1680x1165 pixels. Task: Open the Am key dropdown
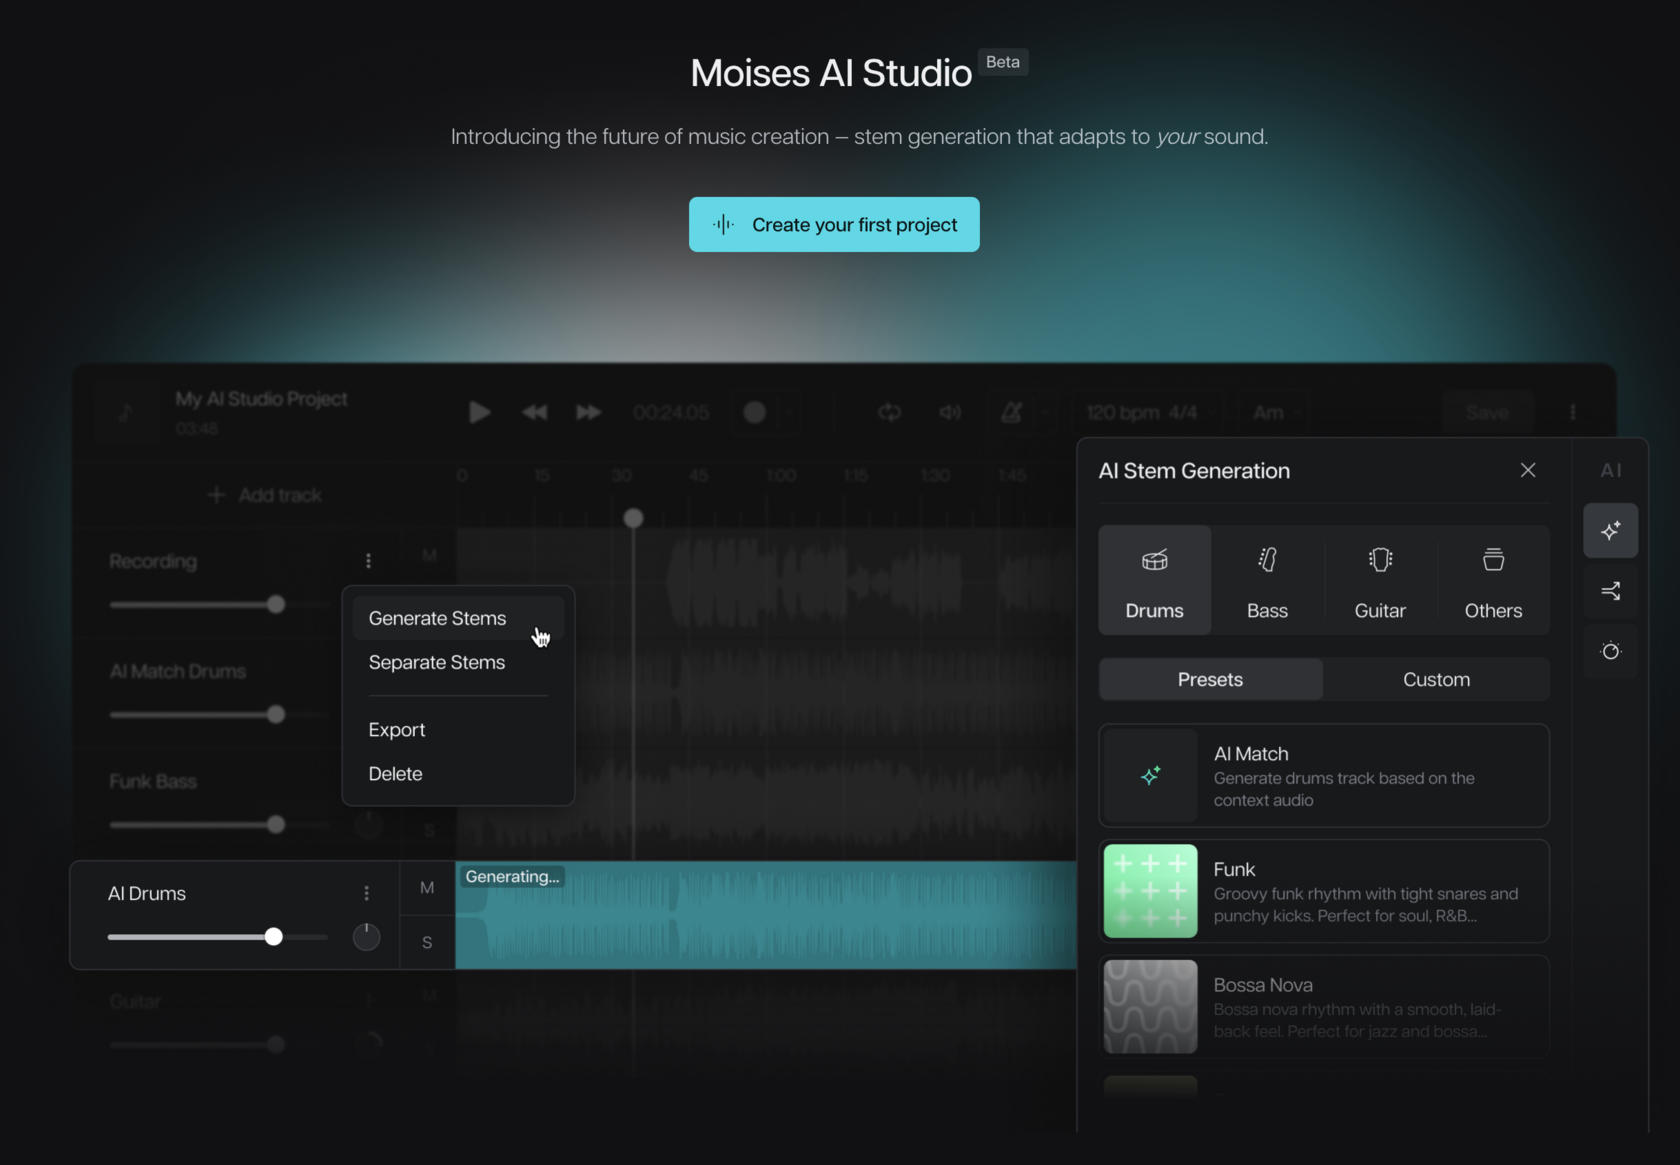[x=1277, y=412]
